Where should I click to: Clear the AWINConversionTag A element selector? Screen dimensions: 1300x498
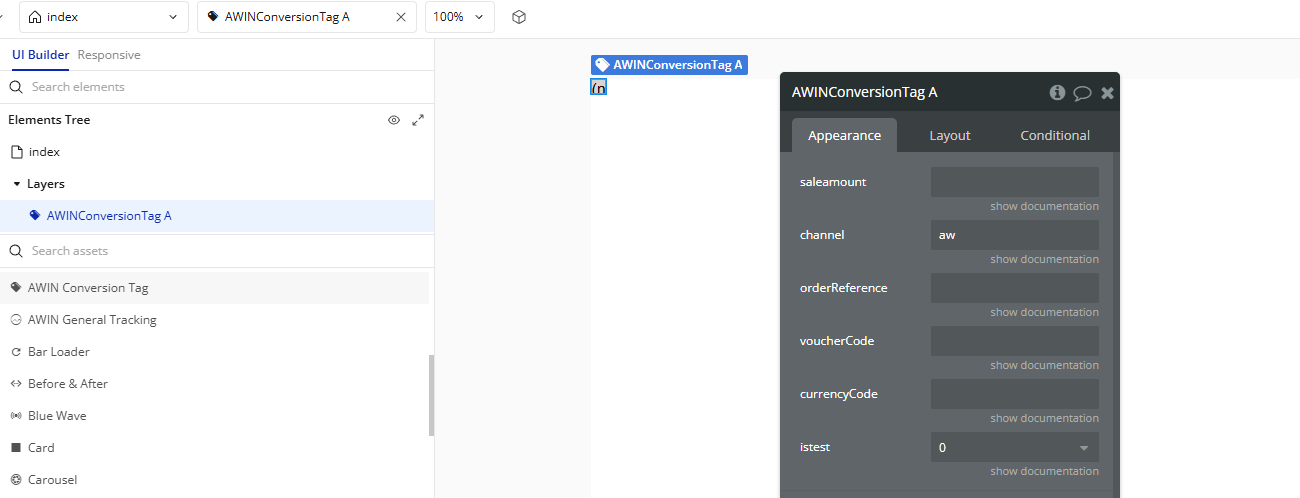coord(402,17)
